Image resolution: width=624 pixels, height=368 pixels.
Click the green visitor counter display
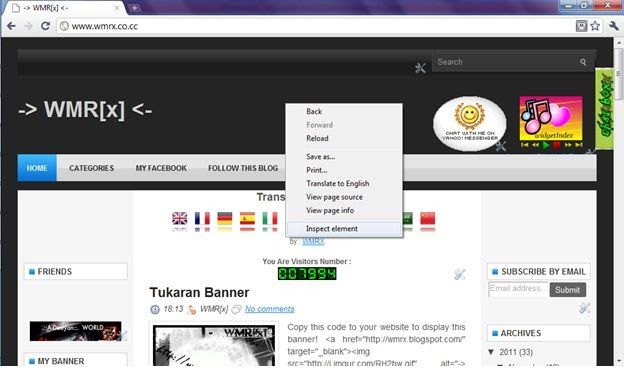[x=307, y=274]
